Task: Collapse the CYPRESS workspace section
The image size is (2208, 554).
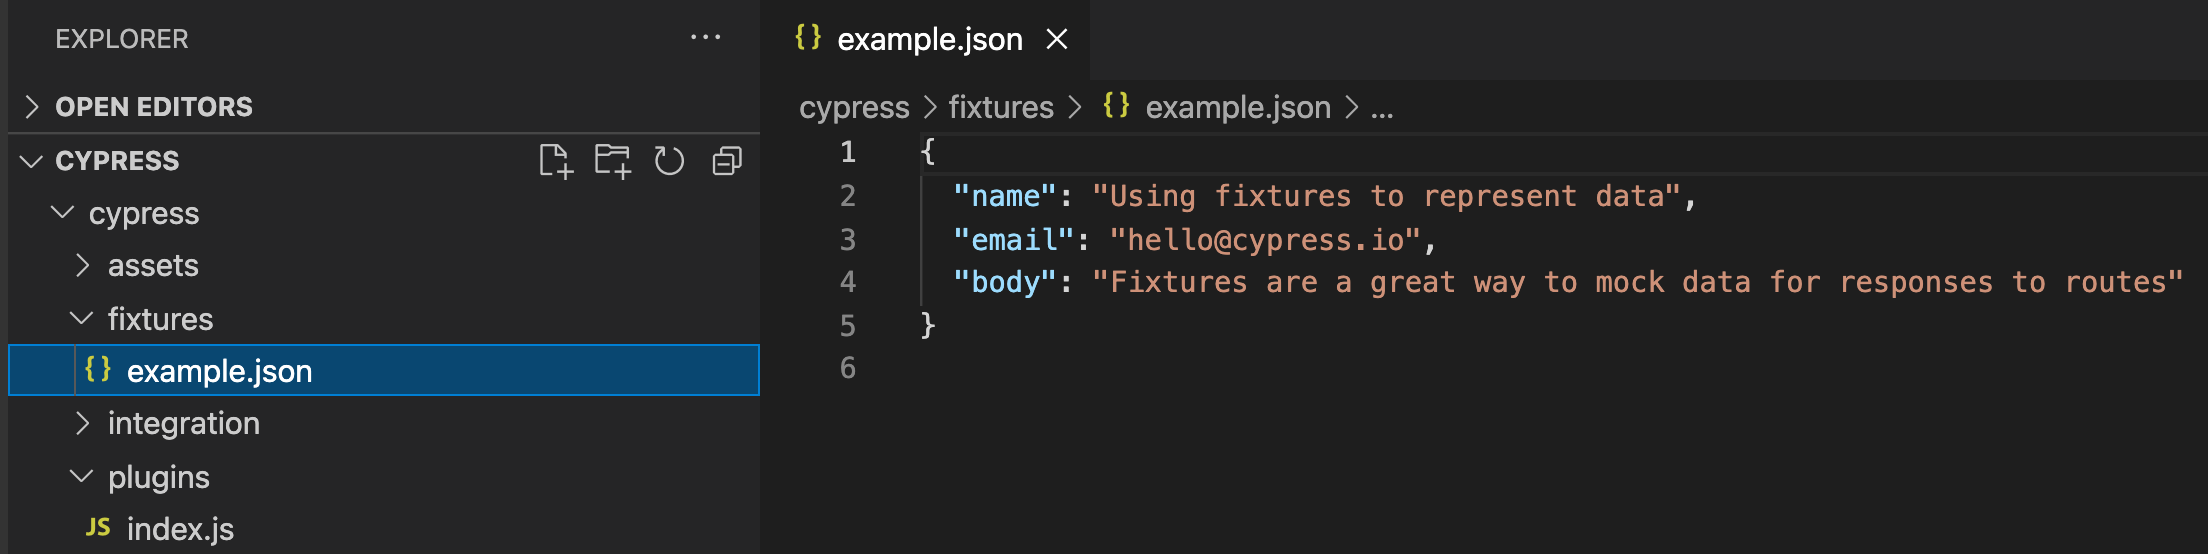Action: (32, 161)
